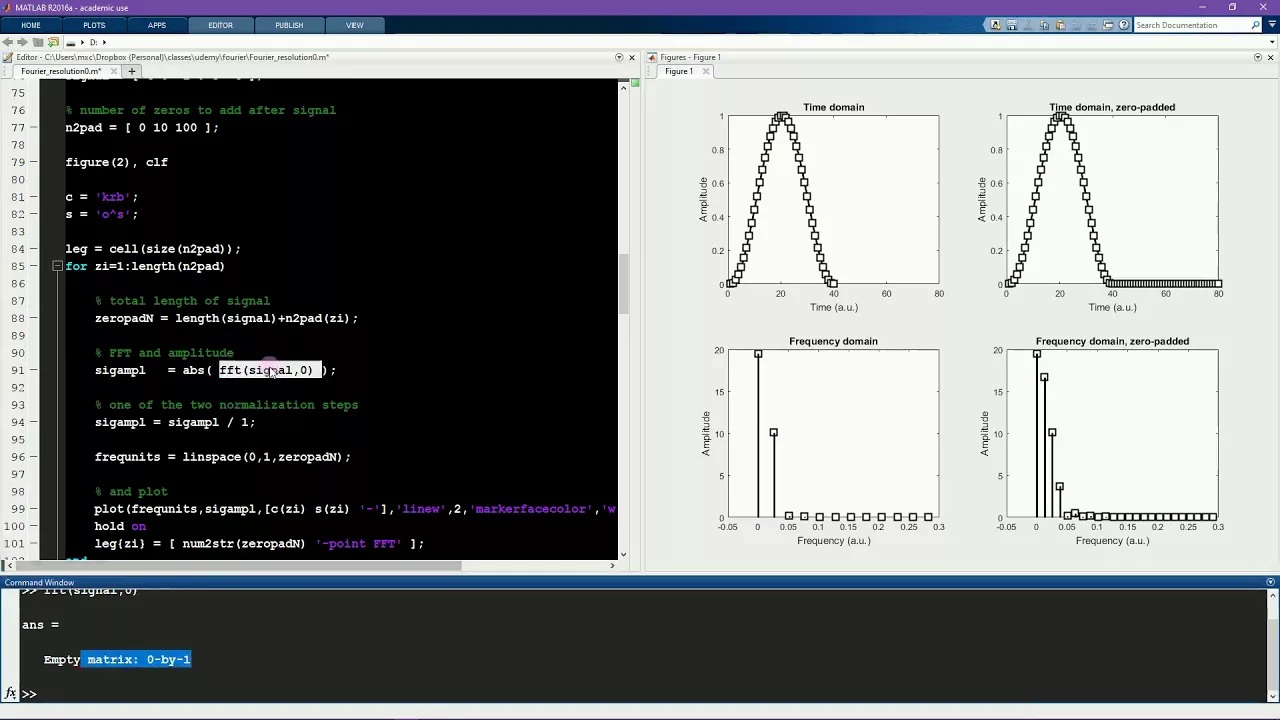Switch to the PUBLISH ribbon tab
1280x720 pixels.
click(x=289, y=25)
